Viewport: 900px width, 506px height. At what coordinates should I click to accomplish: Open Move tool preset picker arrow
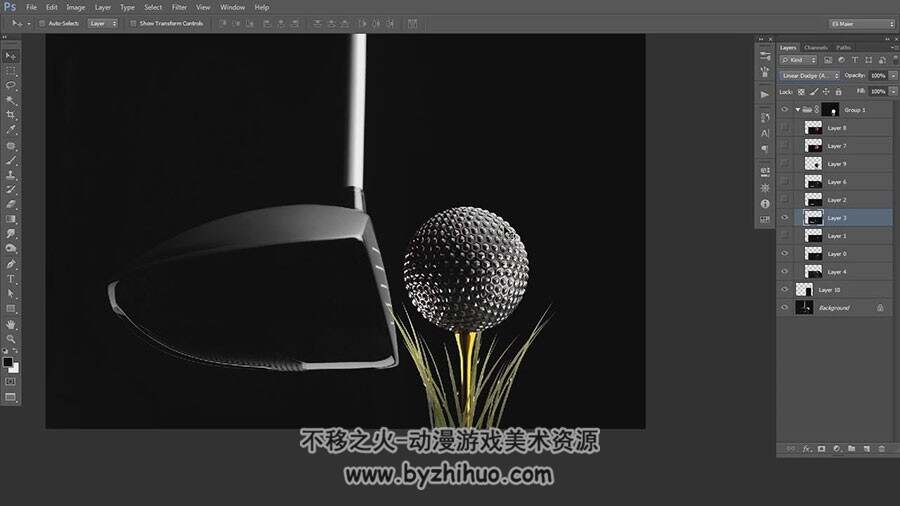pyautogui.click(x=29, y=24)
